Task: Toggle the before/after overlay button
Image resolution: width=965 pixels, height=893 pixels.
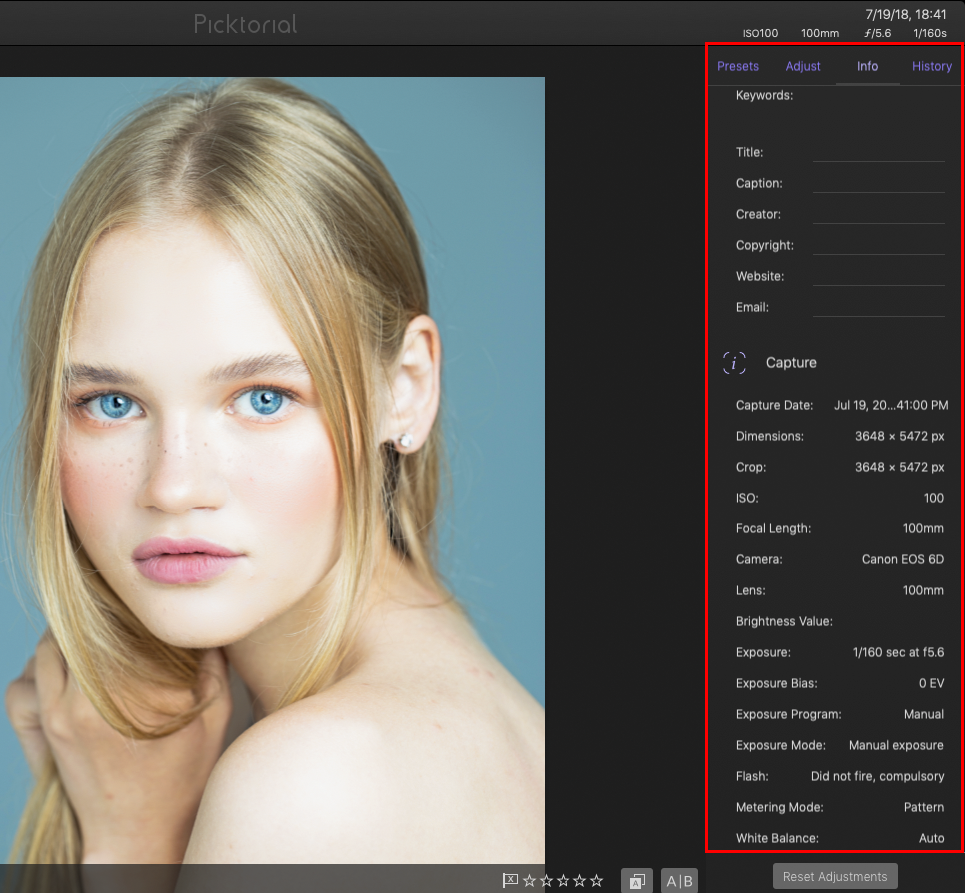Action: click(637, 881)
